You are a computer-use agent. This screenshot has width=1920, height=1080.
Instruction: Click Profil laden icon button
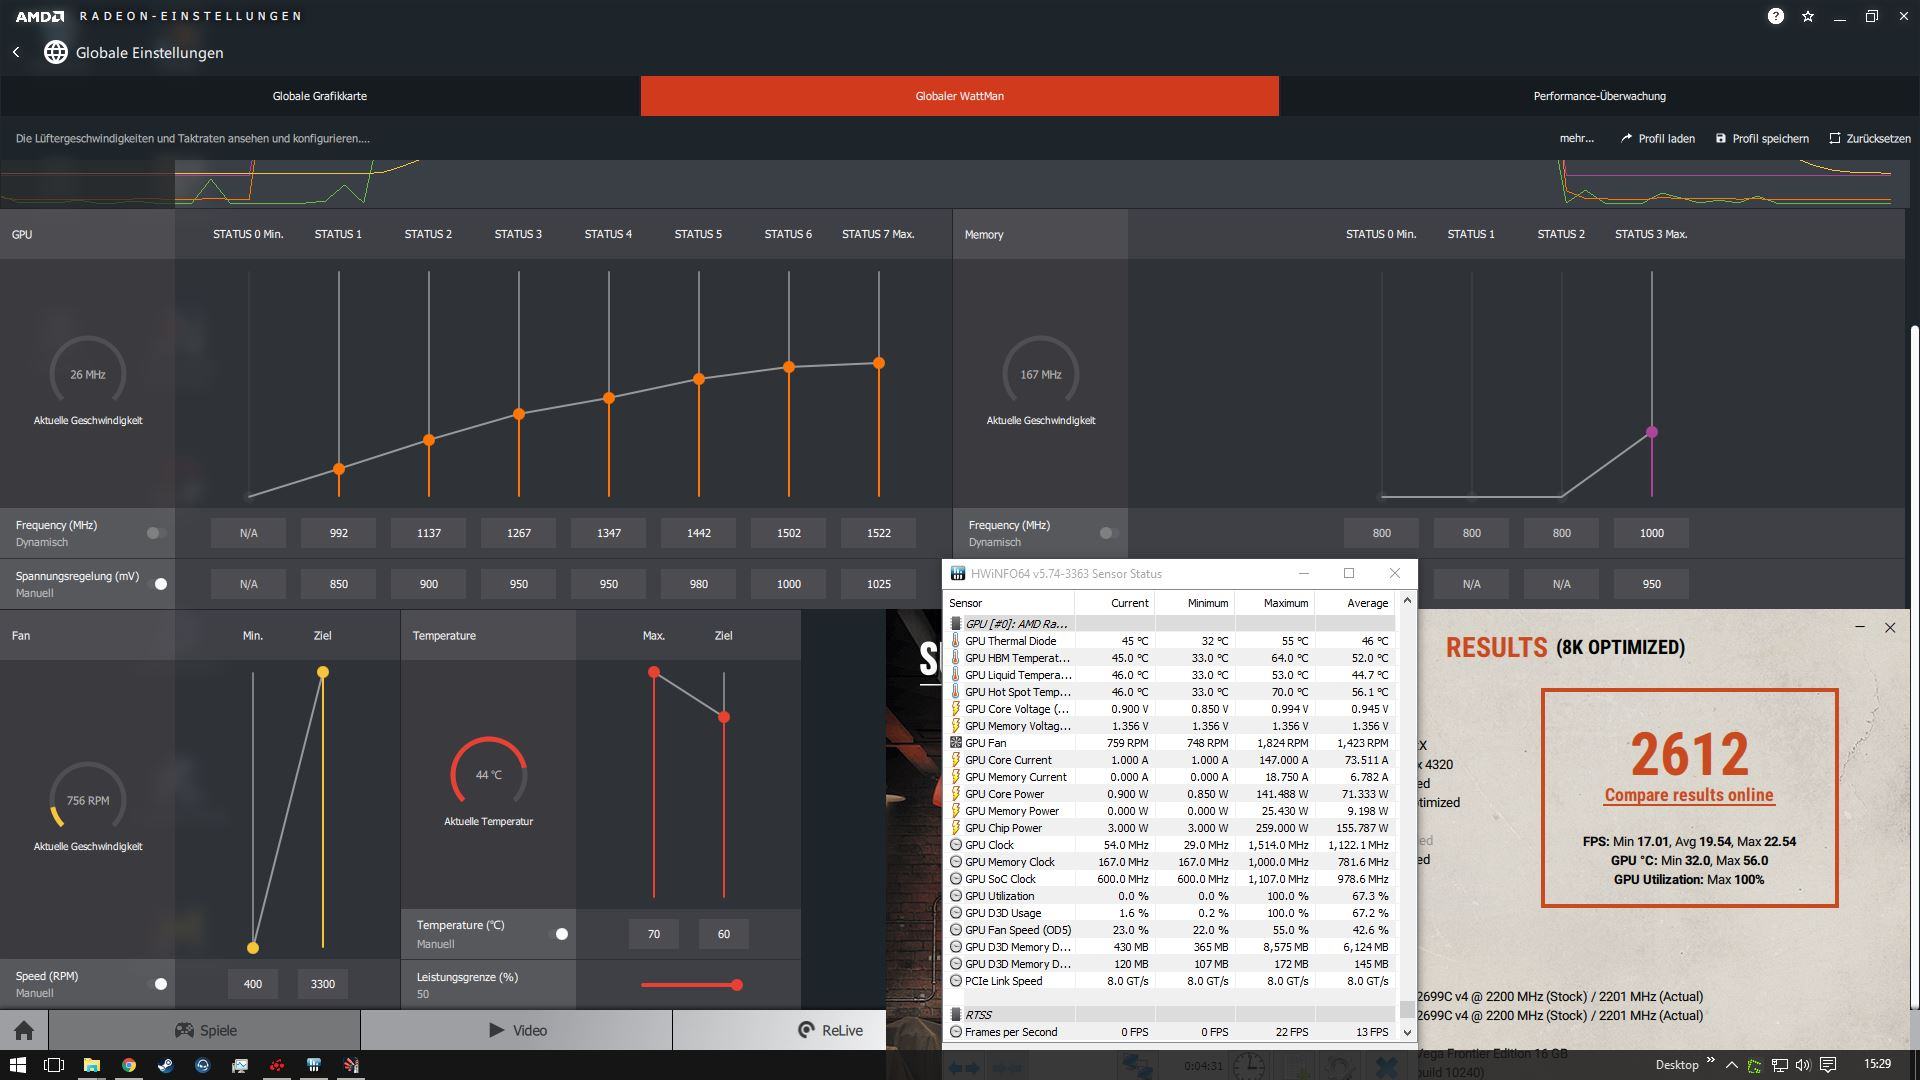pyautogui.click(x=1627, y=138)
